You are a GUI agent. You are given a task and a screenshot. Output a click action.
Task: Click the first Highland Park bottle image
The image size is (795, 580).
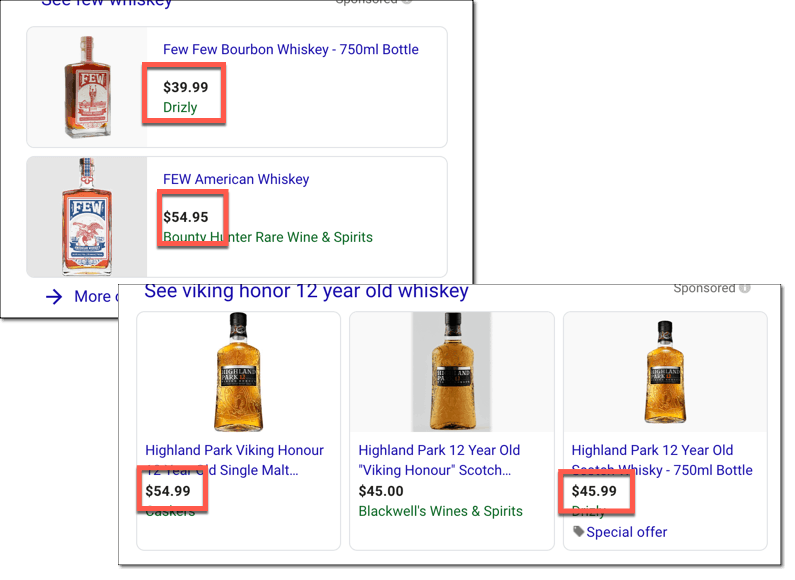click(238, 372)
